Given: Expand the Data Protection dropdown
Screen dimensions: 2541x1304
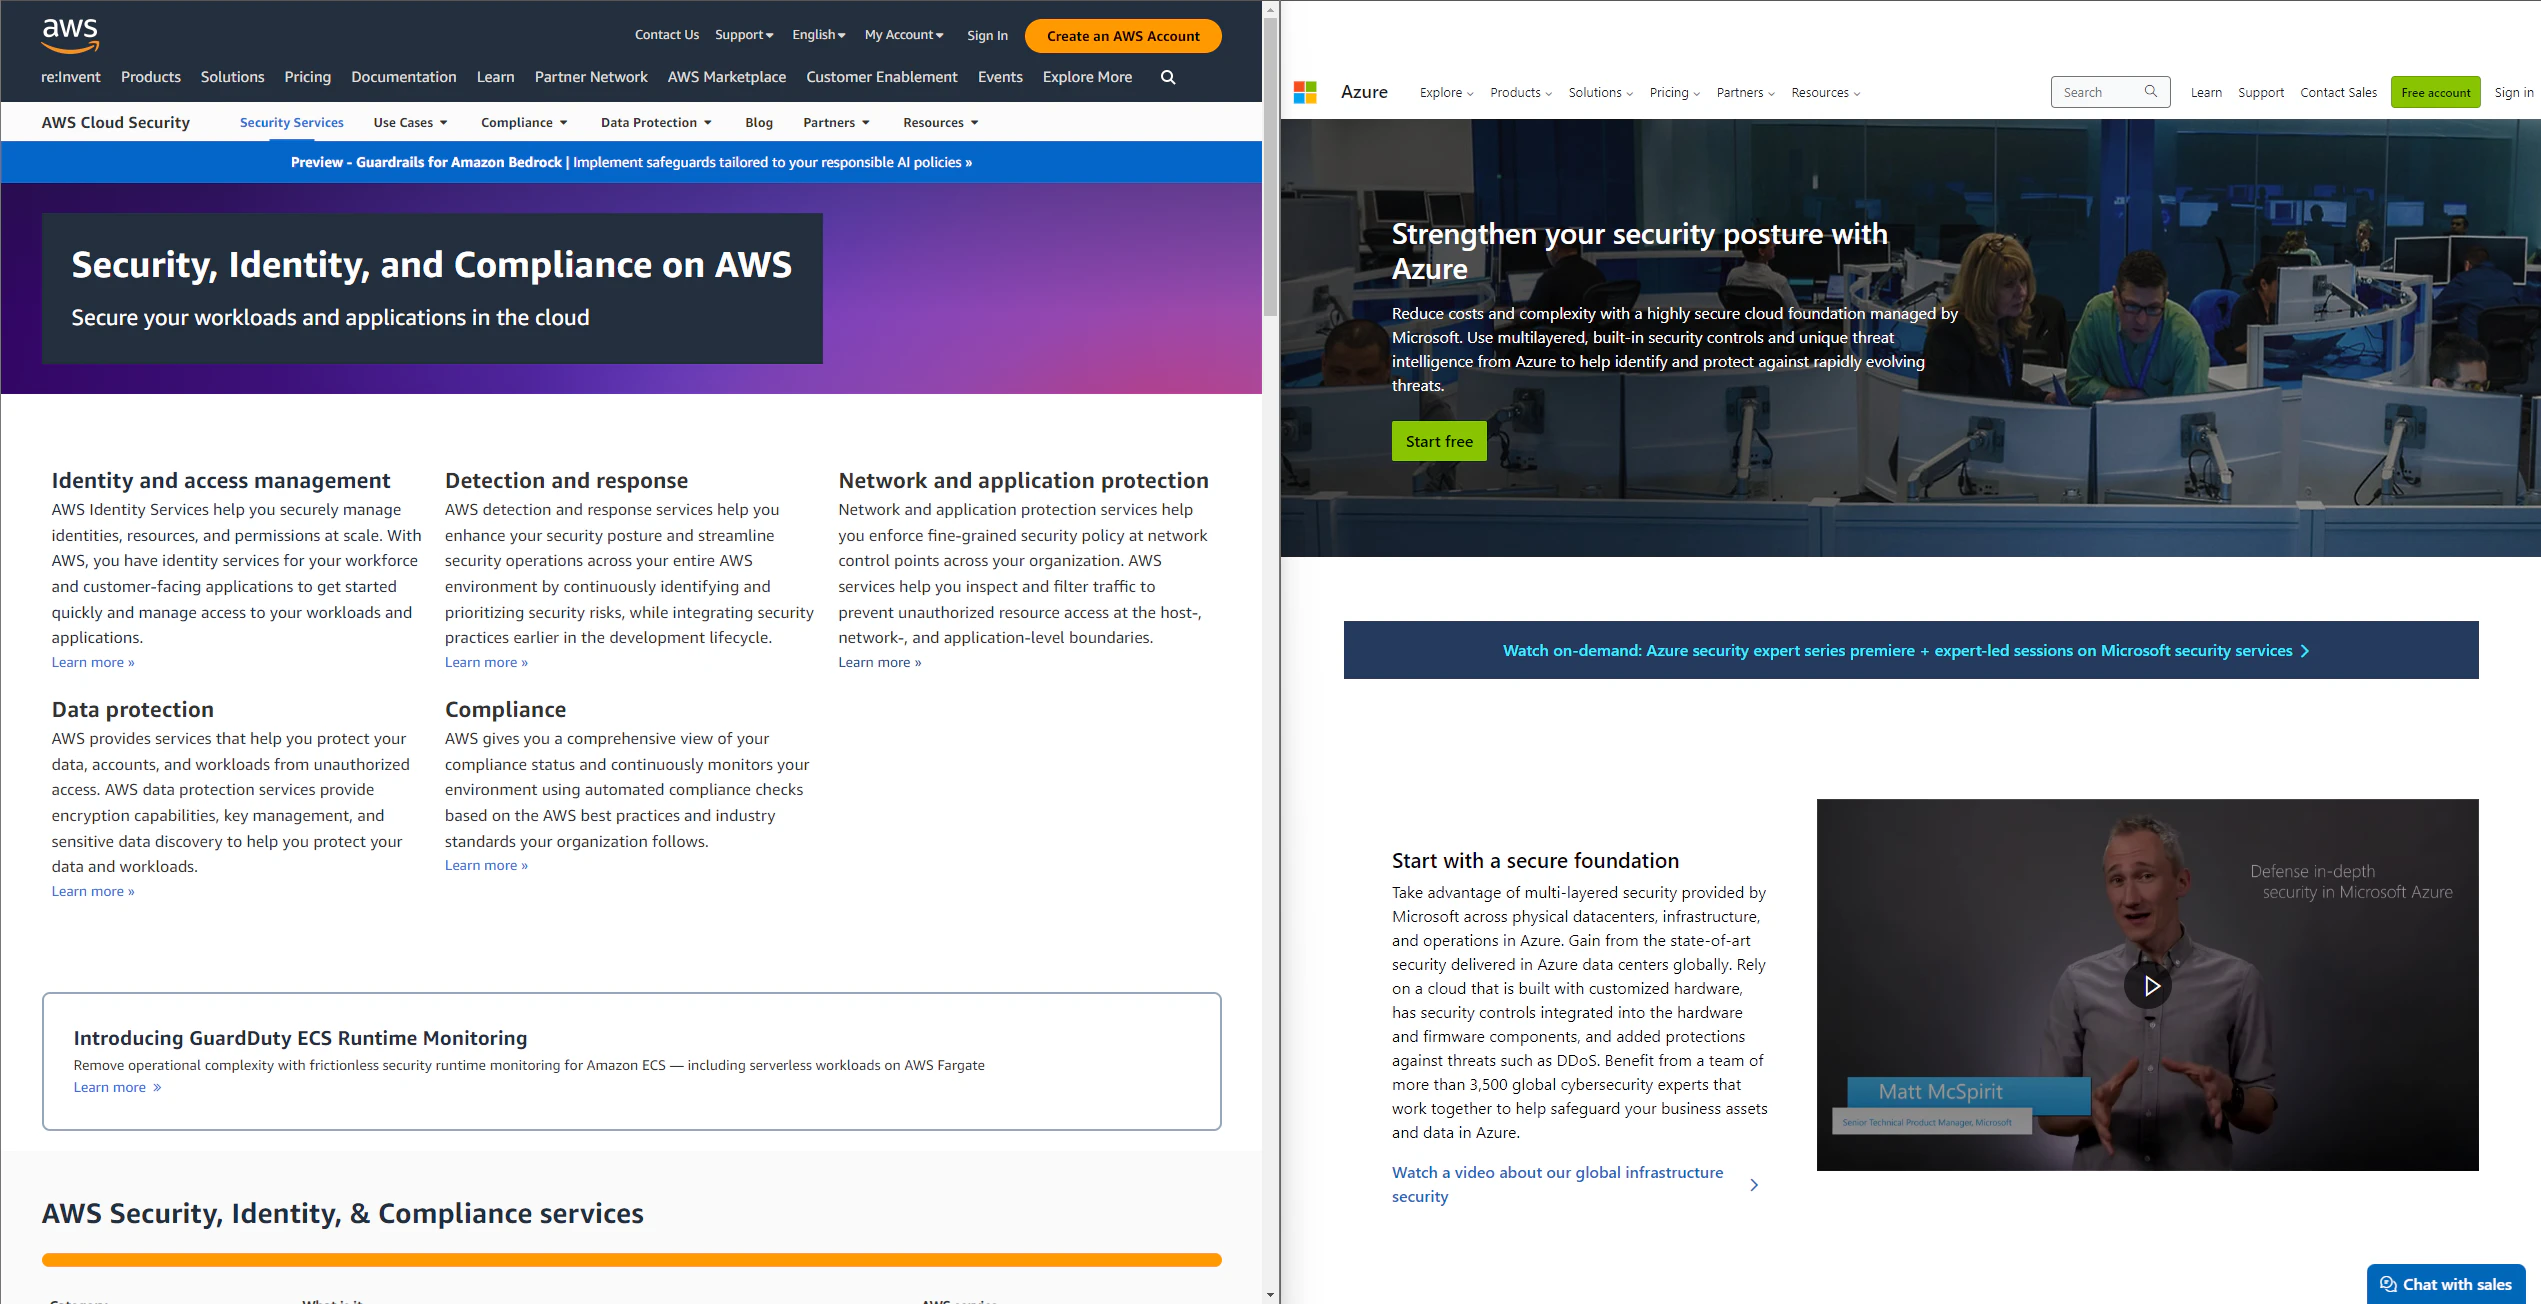Looking at the screenshot, I should 655,122.
